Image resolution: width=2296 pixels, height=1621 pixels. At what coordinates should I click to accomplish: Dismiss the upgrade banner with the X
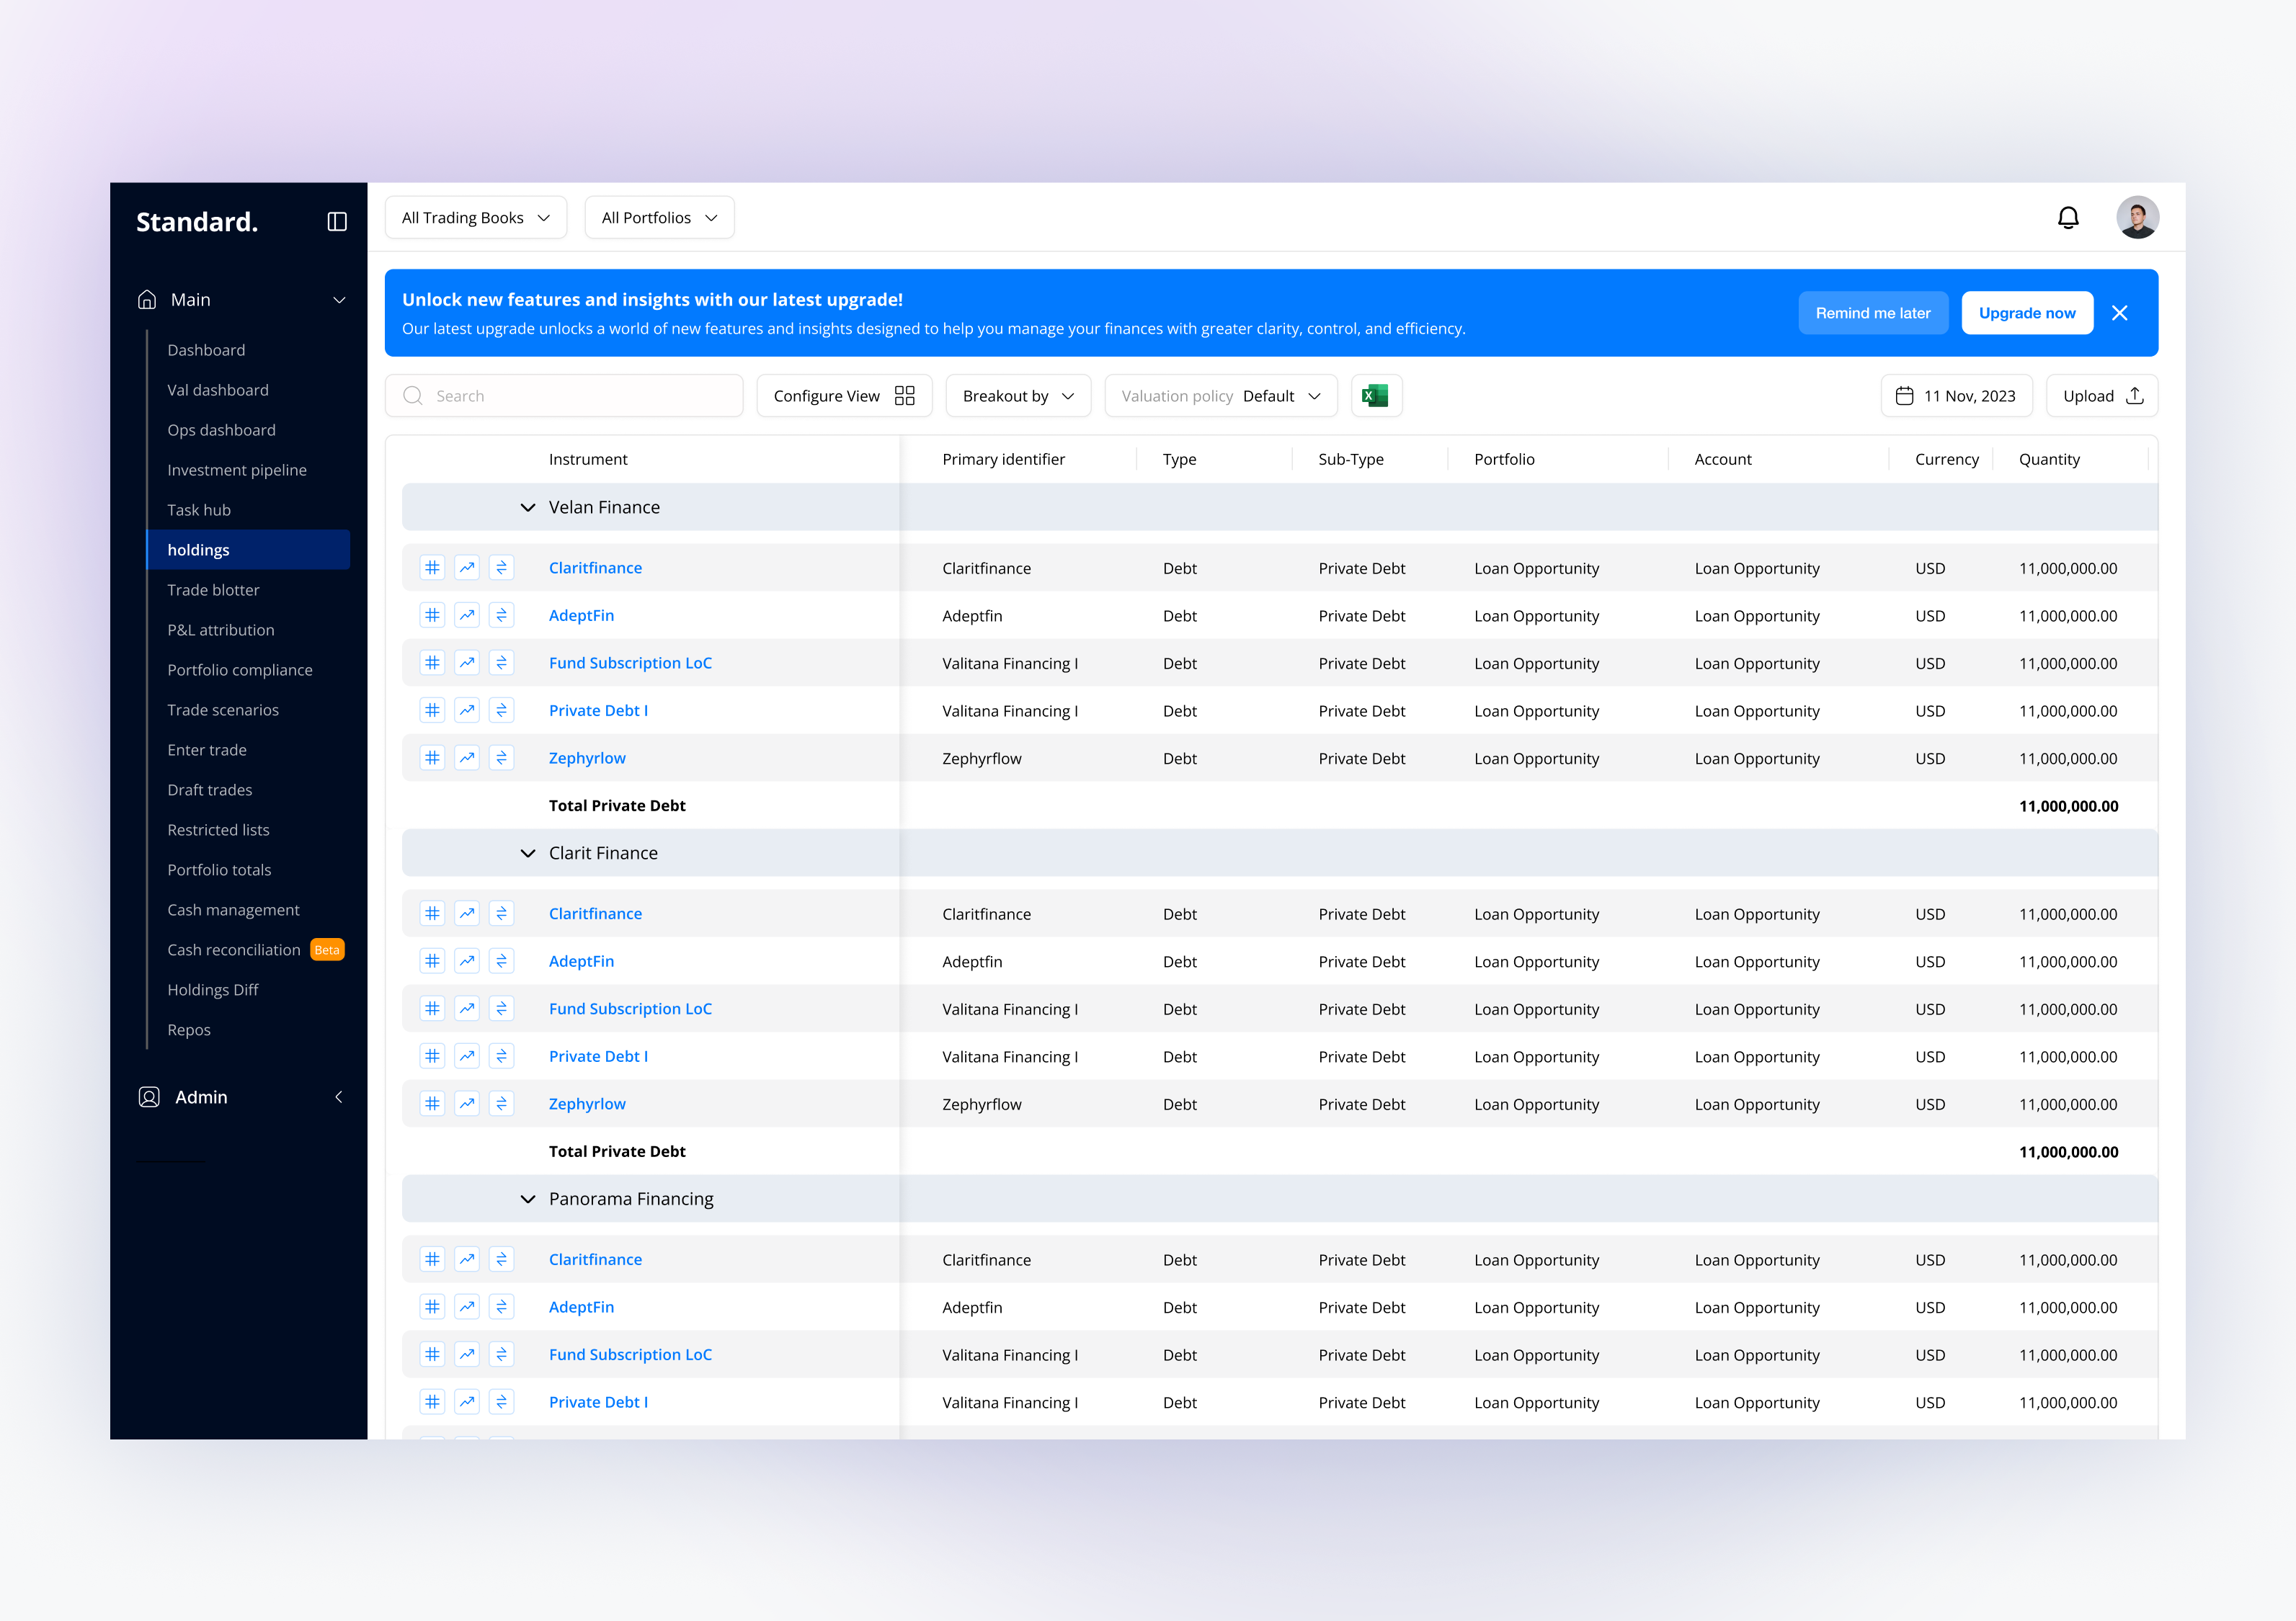pos(2120,312)
